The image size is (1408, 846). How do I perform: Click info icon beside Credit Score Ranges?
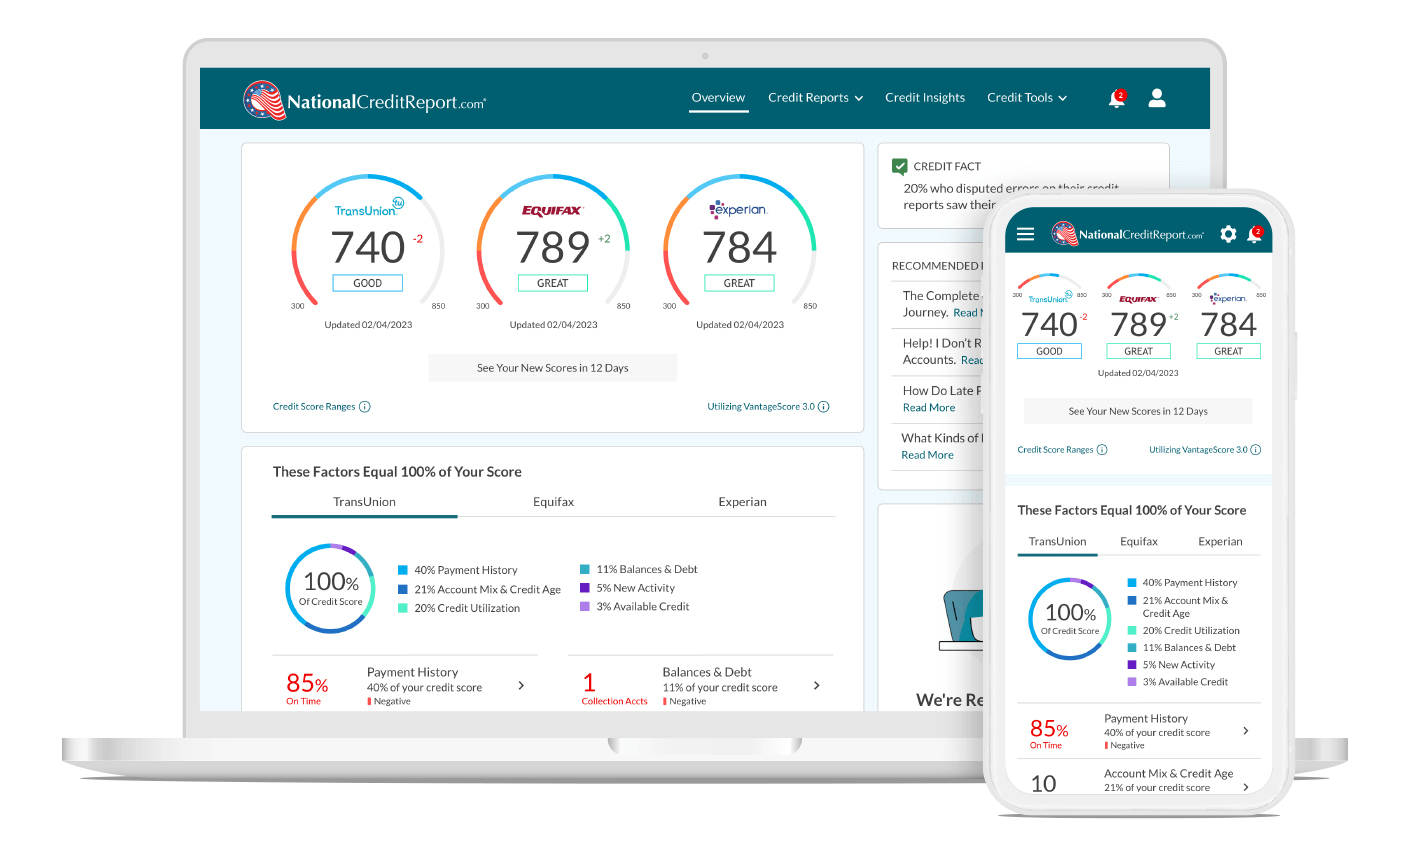(x=365, y=407)
